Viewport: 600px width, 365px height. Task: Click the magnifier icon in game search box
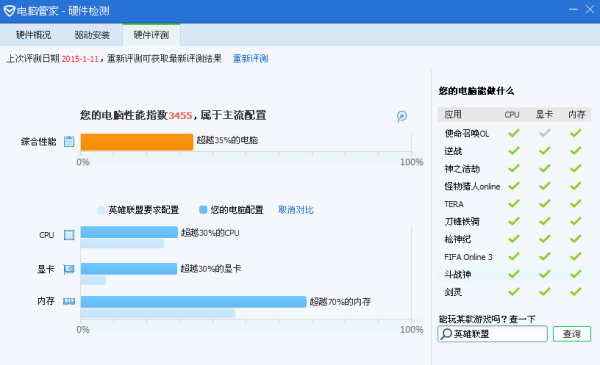446,334
